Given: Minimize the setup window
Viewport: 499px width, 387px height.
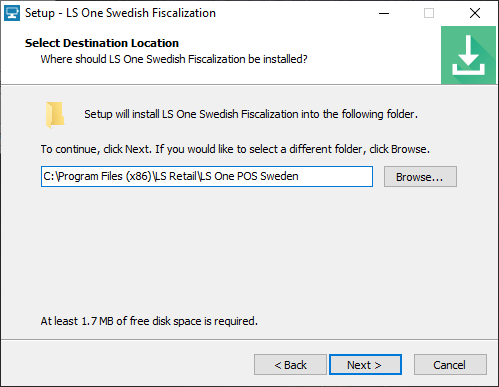Looking at the screenshot, I should pyautogui.click(x=384, y=13).
